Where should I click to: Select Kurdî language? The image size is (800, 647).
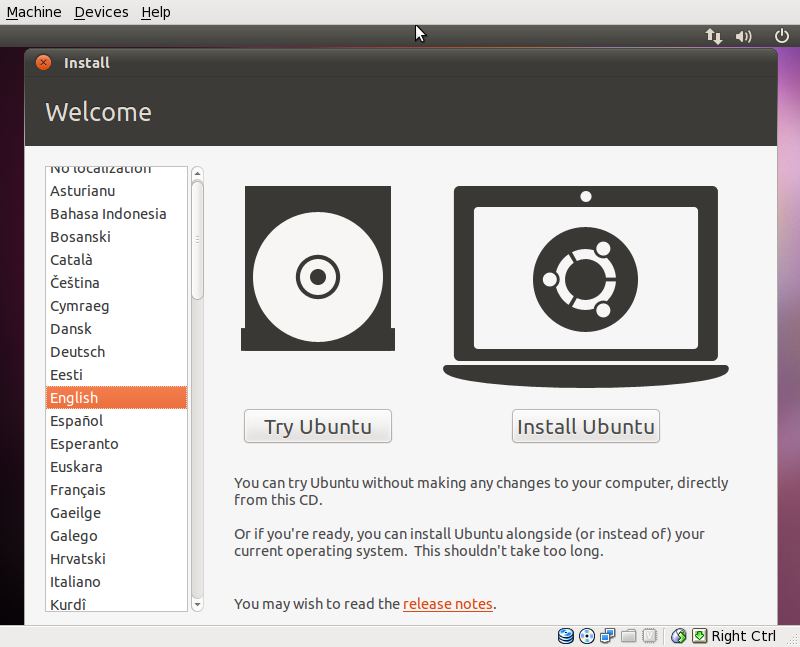[116, 602]
